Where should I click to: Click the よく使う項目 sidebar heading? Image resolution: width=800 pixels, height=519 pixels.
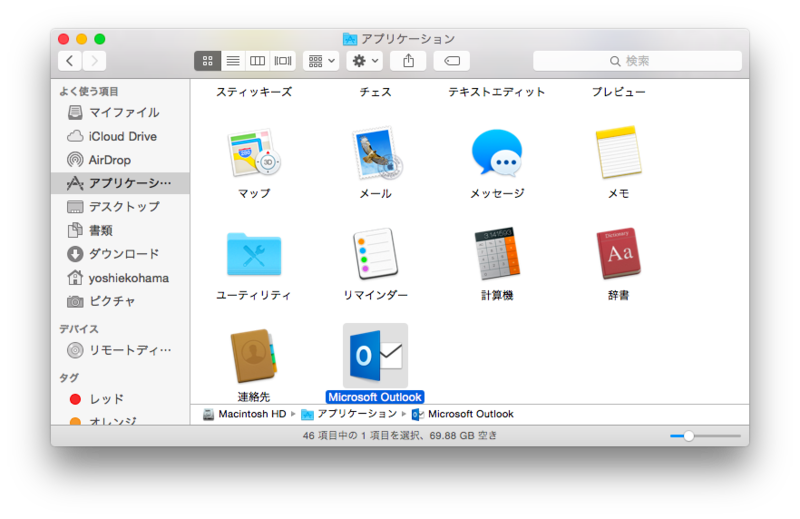tap(89, 91)
